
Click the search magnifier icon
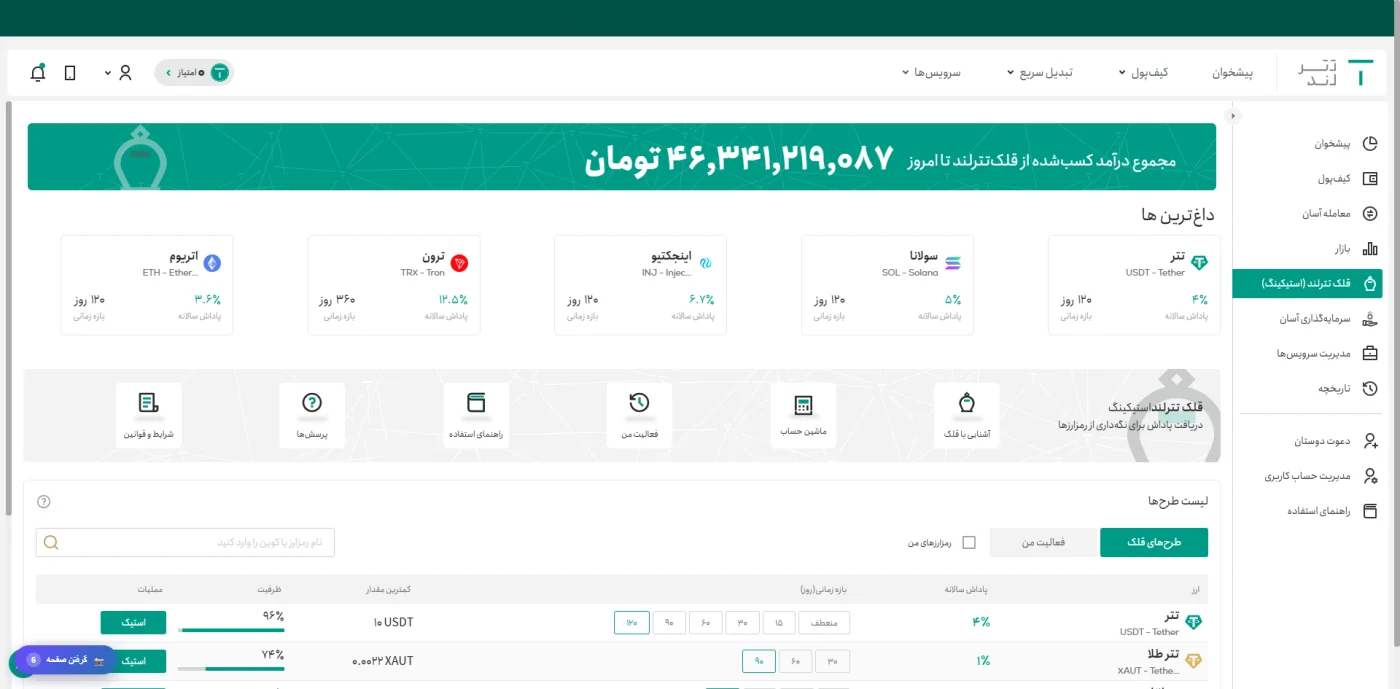point(51,543)
